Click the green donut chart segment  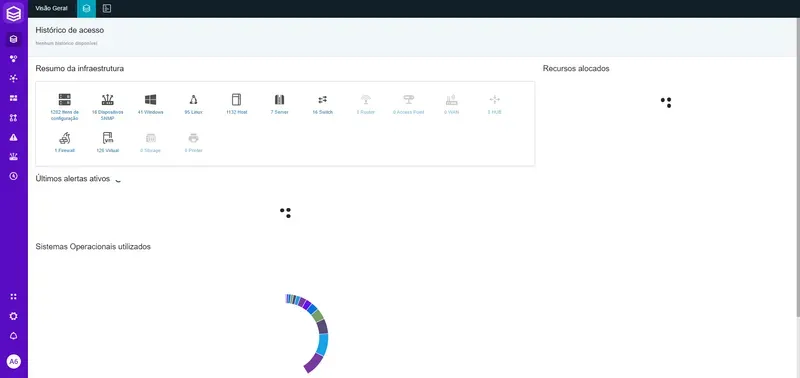[x=317, y=315]
